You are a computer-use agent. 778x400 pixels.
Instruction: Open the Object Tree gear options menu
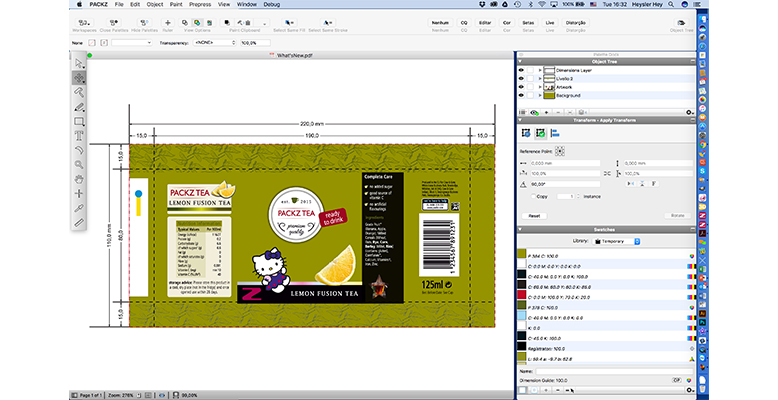click(689, 113)
